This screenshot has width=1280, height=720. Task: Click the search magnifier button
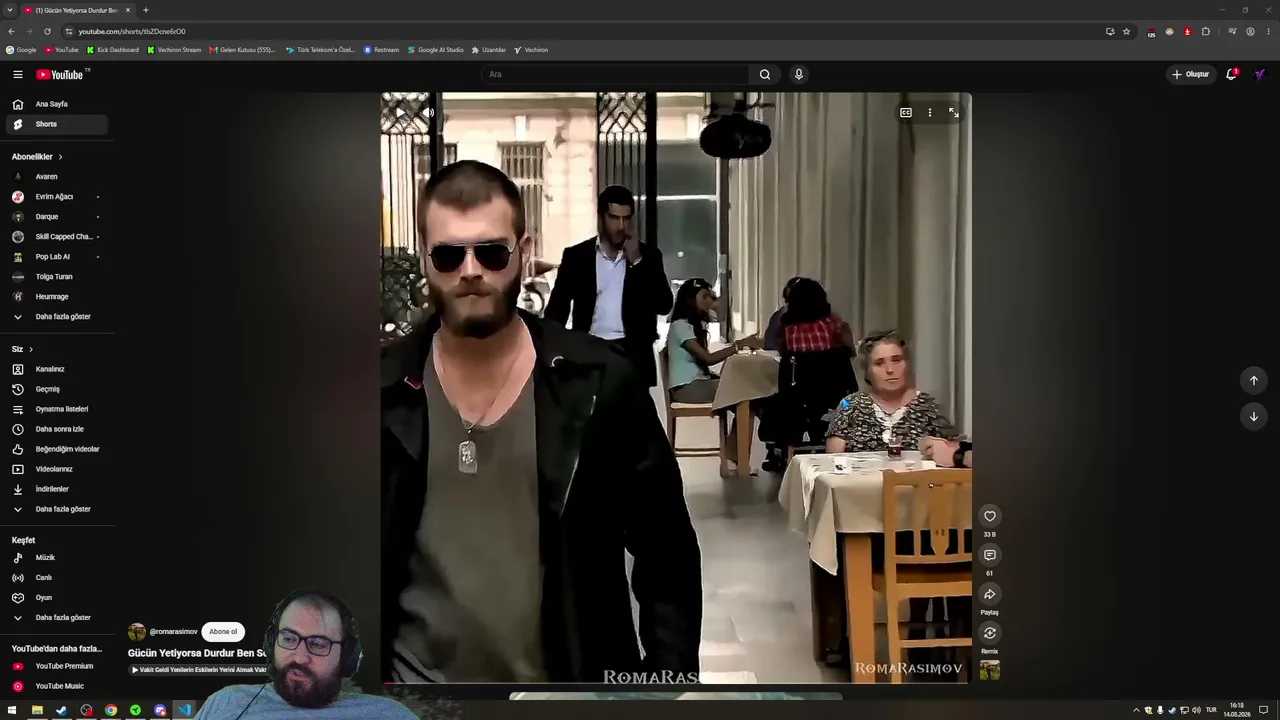click(765, 74)
